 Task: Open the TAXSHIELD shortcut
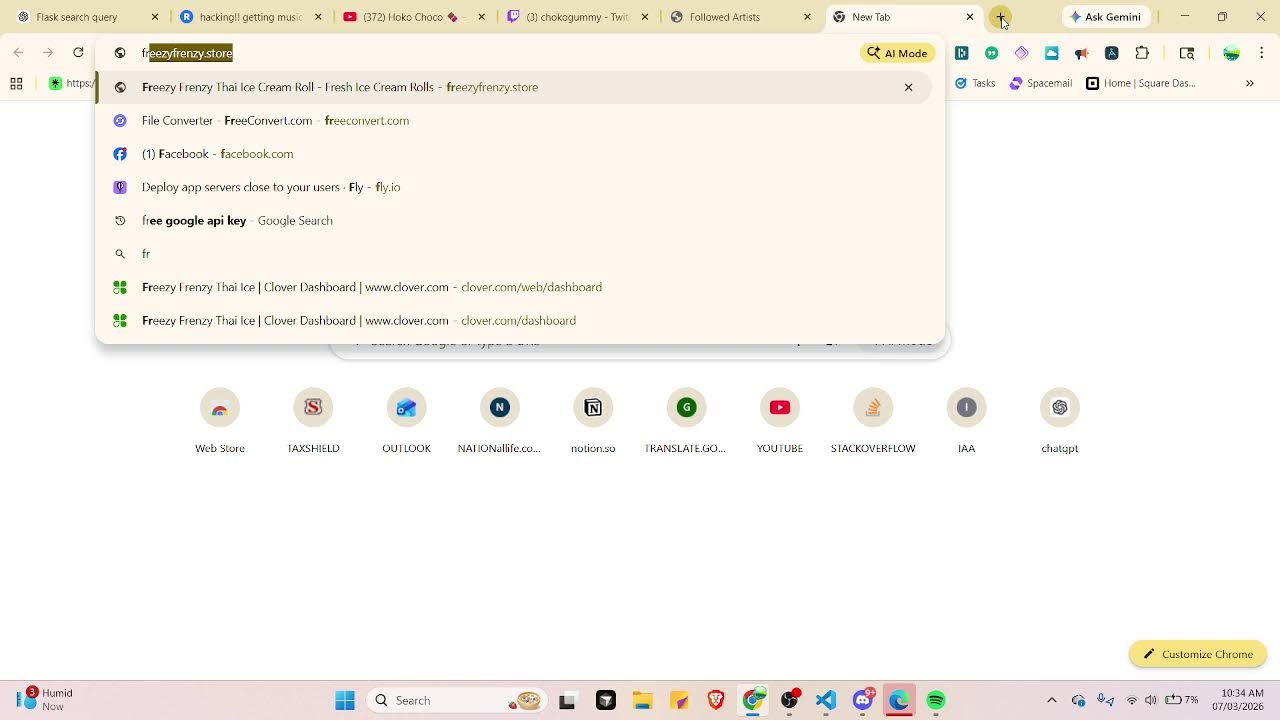coord(313,420)
